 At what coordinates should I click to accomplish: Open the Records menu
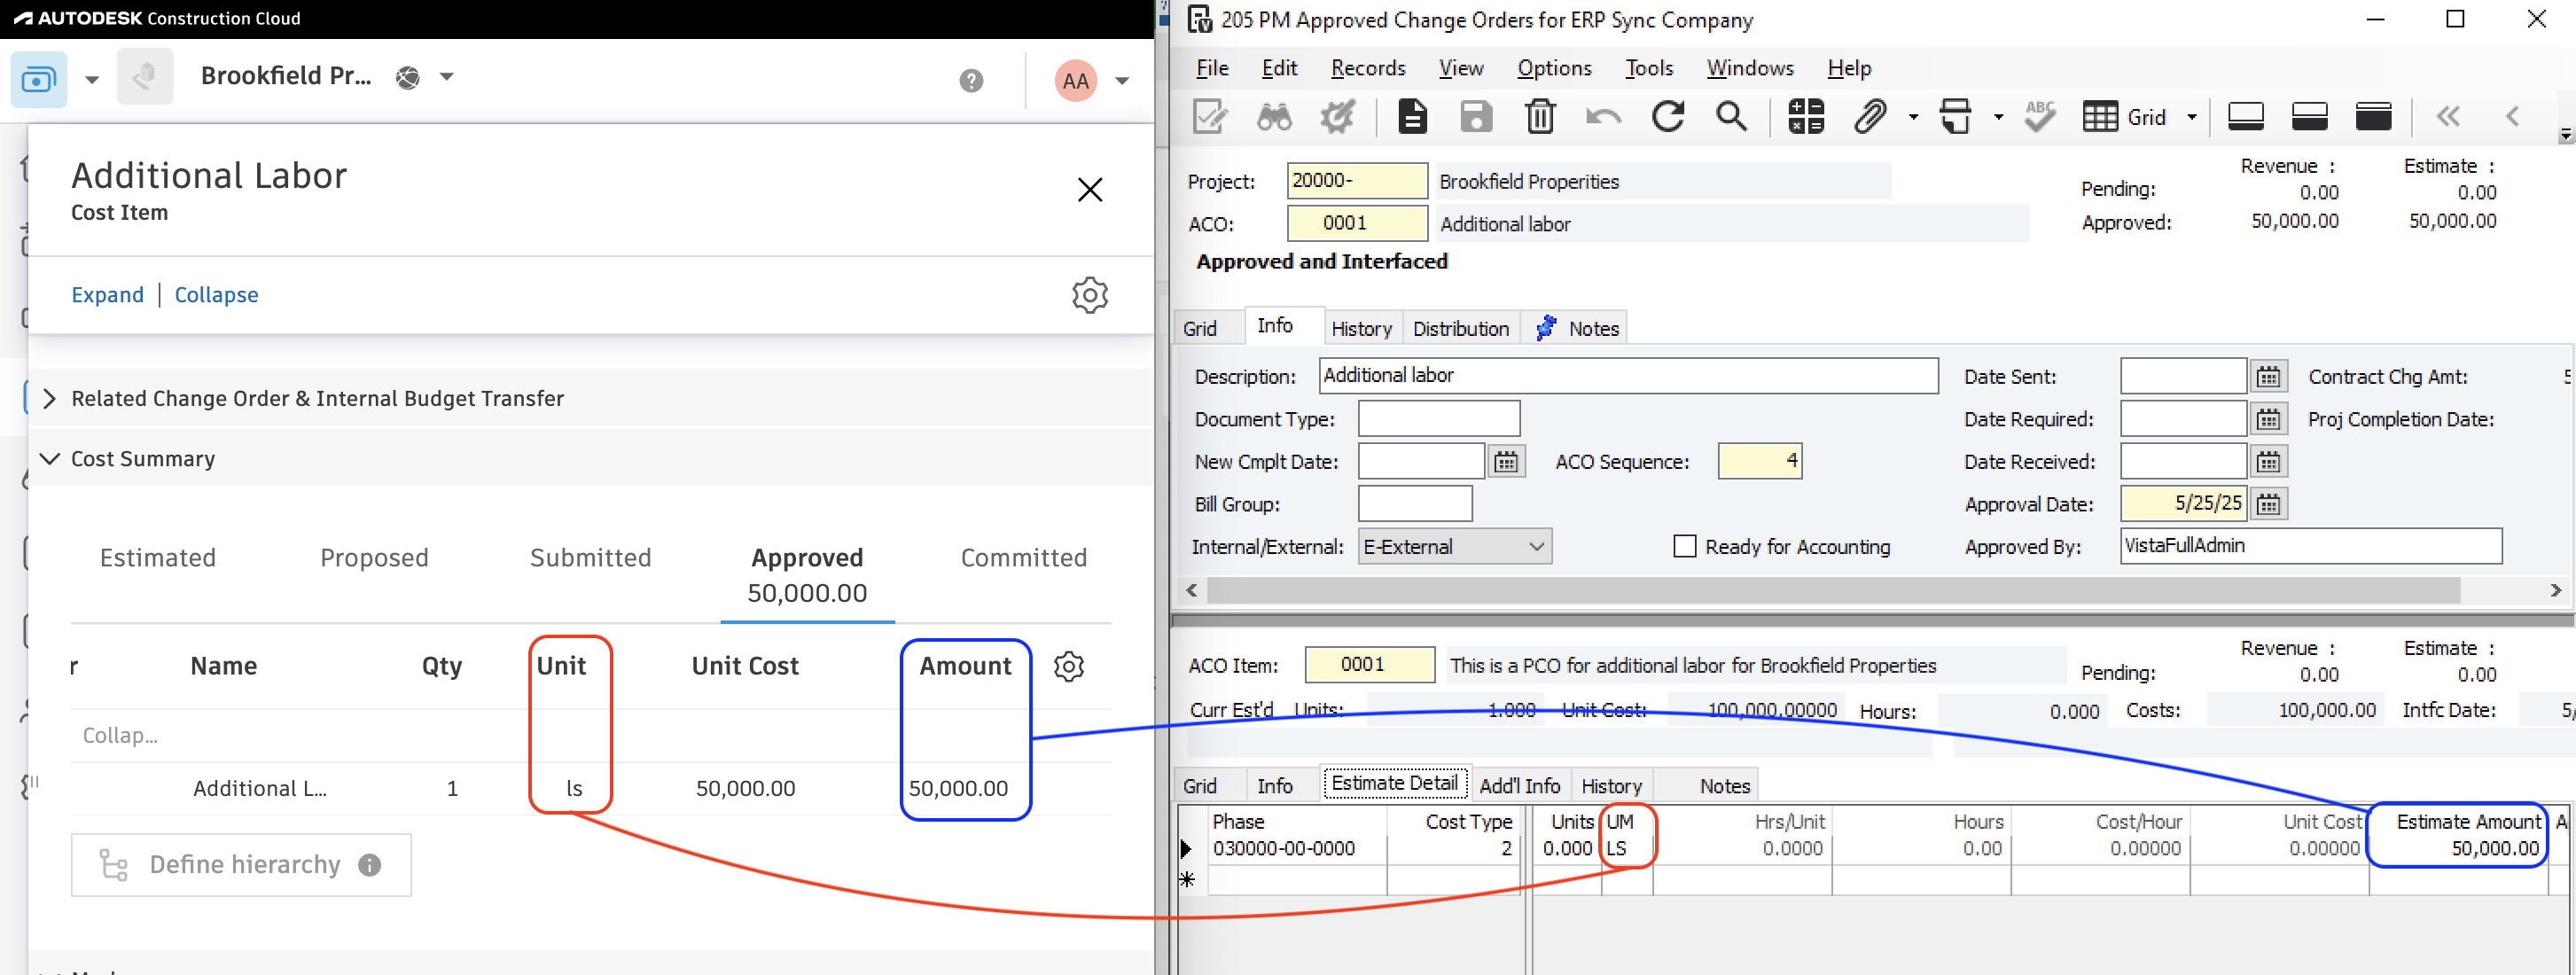(x=1368, y=68)
